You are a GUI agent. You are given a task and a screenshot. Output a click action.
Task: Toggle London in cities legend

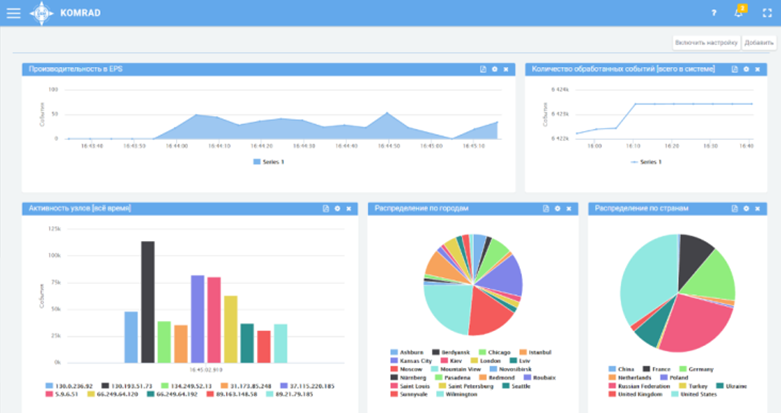[486, 361]
